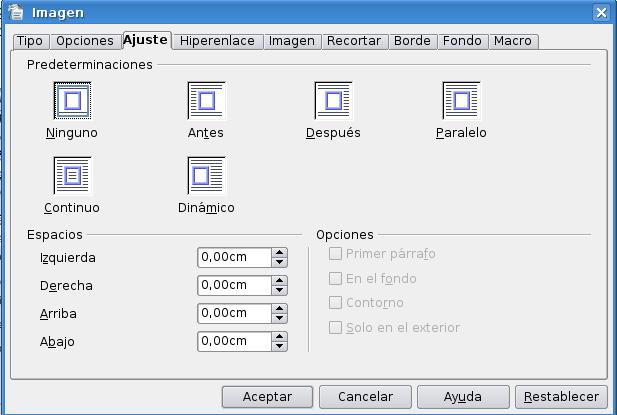The width and height of the screenshot is (617, 415).
Task: Click the Arriba spacing input field
Action: 234,313
